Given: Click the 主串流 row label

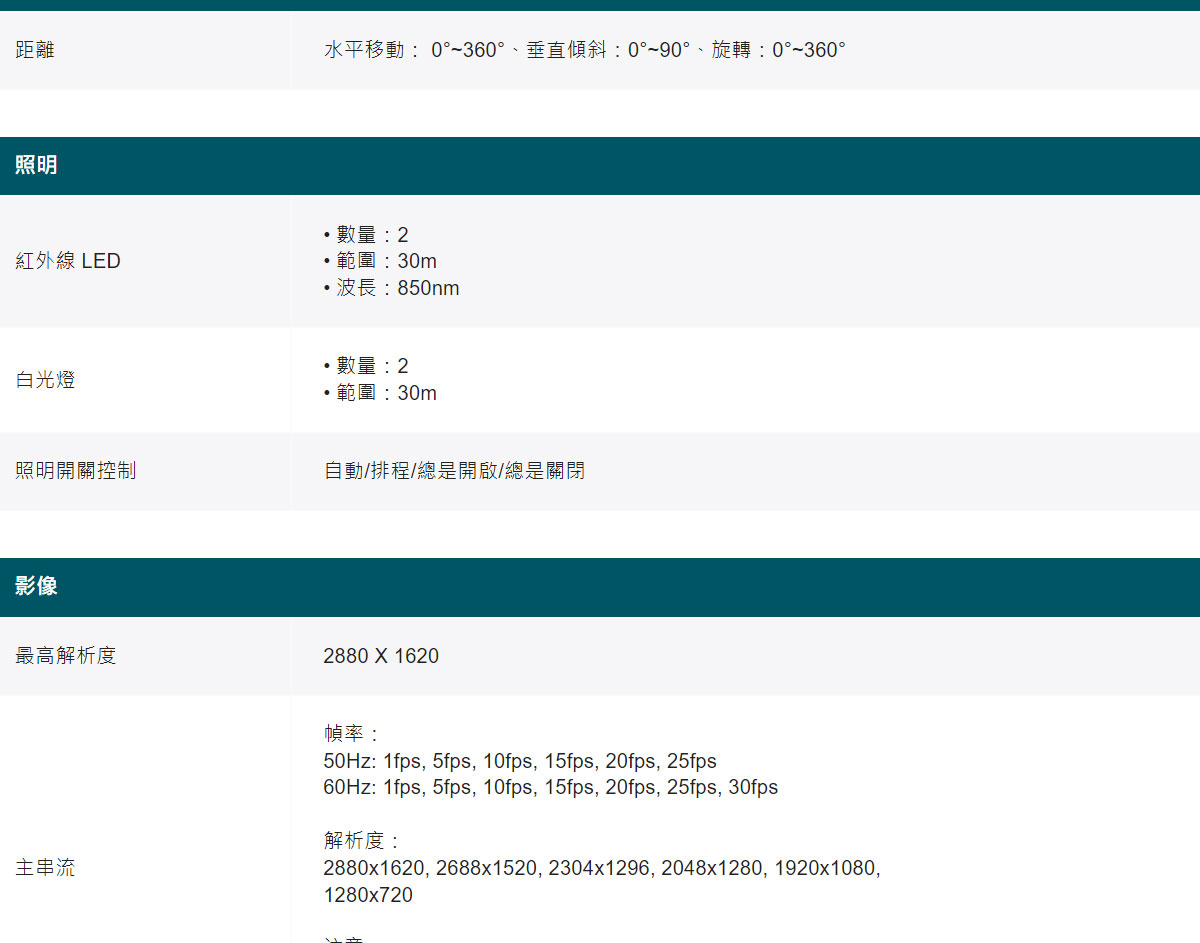Looking at the screenshot, I should click(x=45, y=868).
